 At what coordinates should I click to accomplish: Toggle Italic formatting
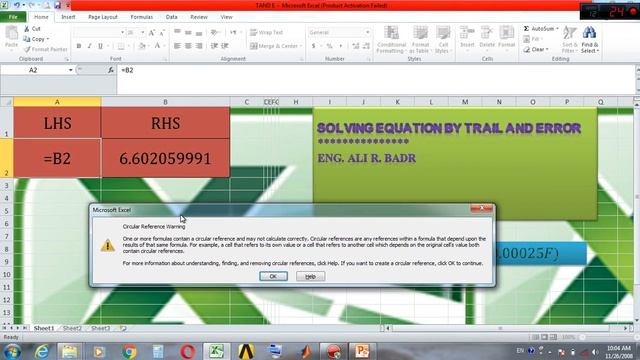pyautogui.click(x=89, y=46)
